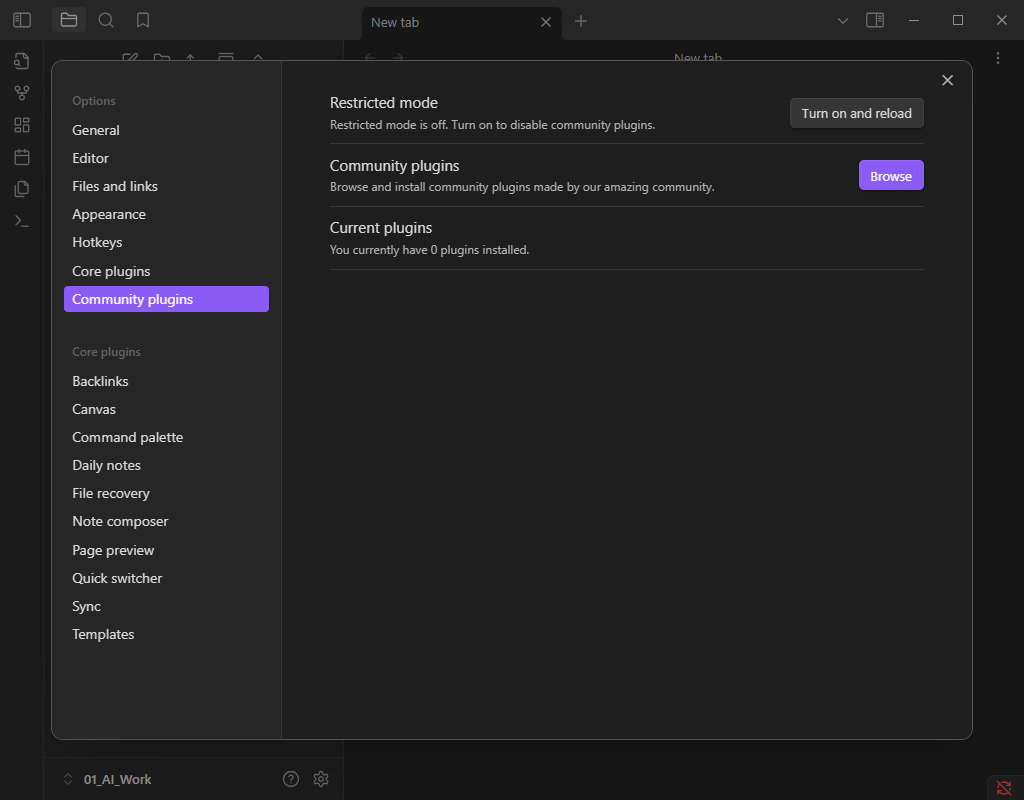1024x800 pixels.
Task: Open Editor settings section
Action: tap(166, 158)
